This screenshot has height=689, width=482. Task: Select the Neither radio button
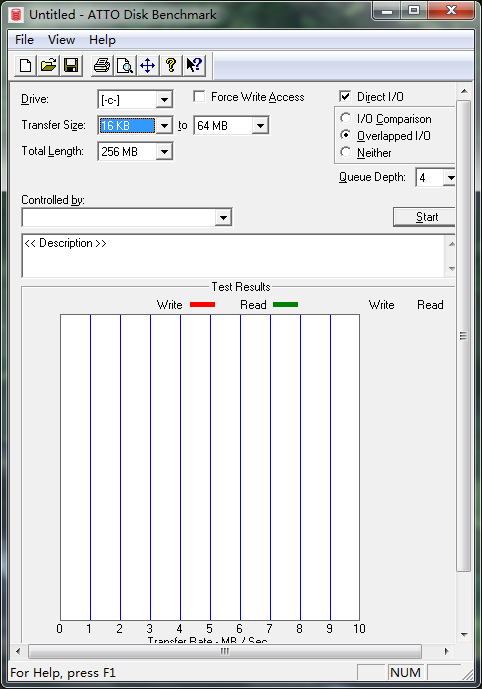pos(346,152)
